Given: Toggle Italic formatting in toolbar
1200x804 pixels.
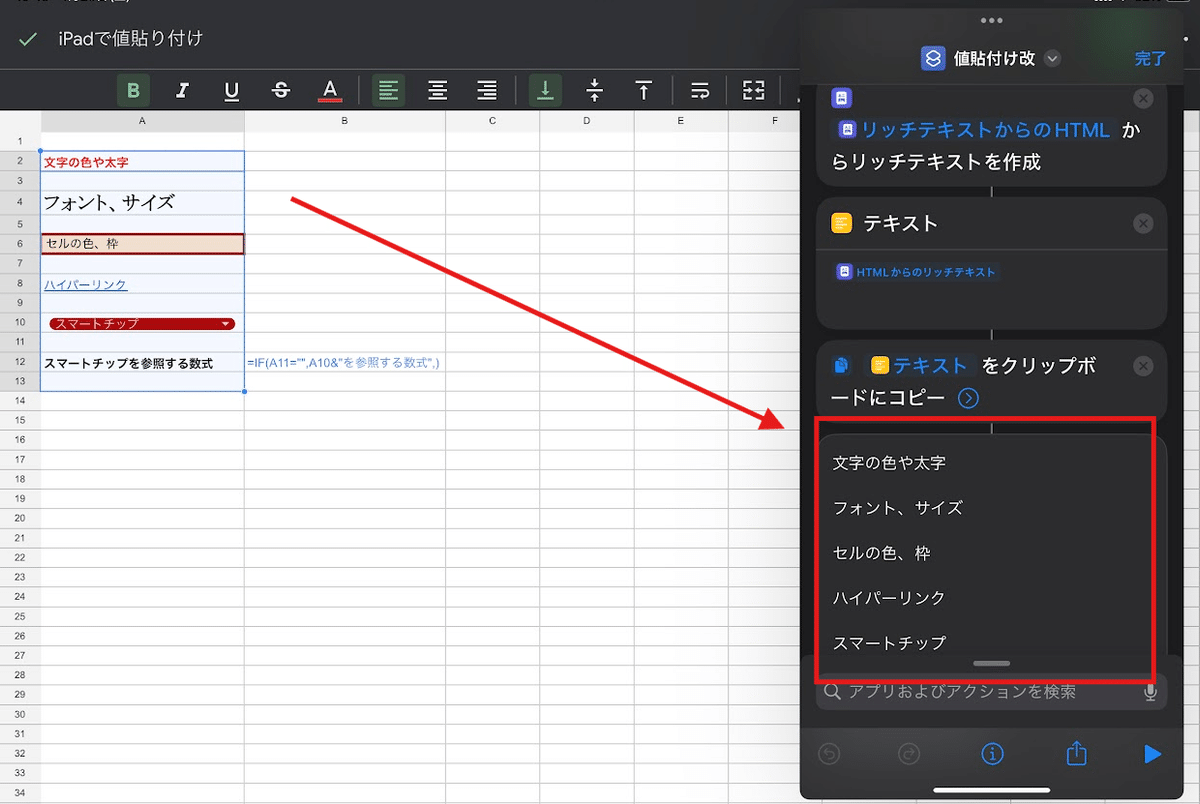Looking at the screenshot, I should point(182,90).
